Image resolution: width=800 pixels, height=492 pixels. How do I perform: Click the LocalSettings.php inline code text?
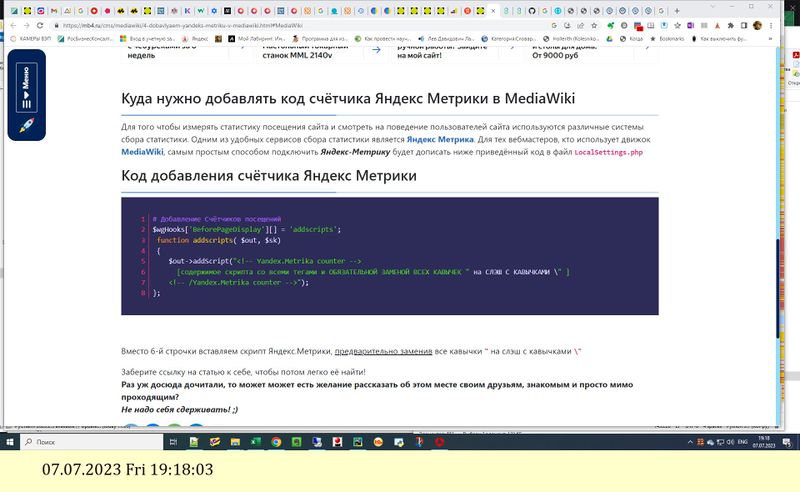(609, 152)
